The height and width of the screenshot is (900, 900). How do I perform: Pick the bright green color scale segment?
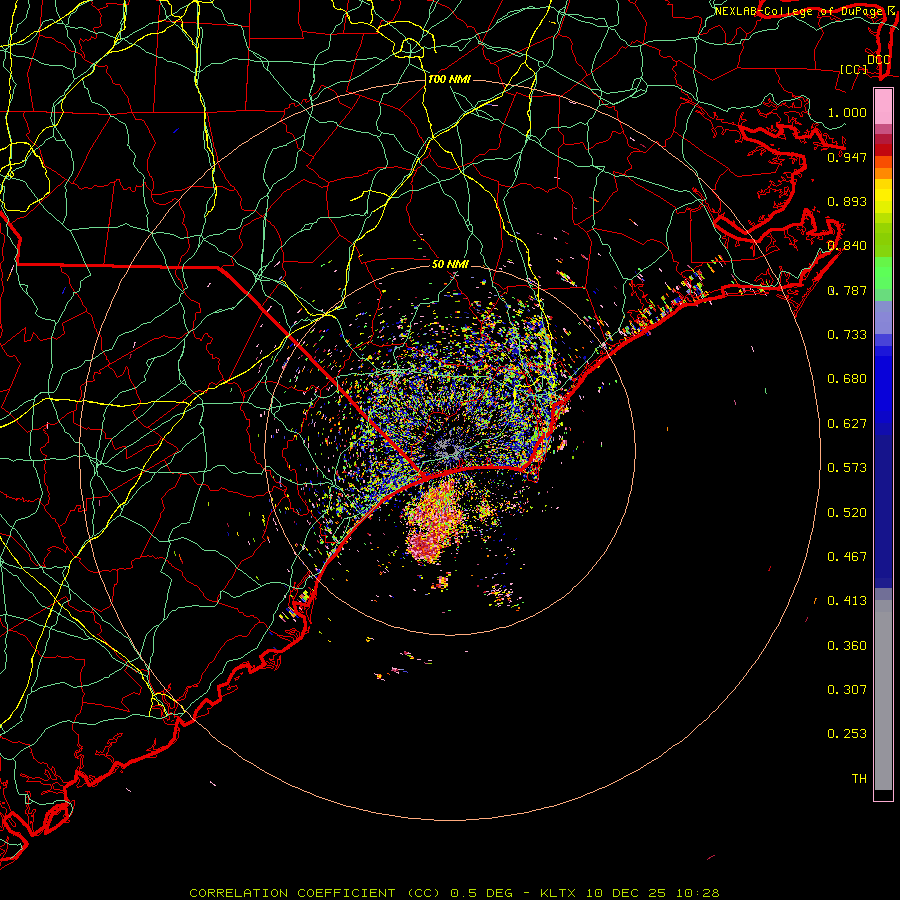coord(883,273)
